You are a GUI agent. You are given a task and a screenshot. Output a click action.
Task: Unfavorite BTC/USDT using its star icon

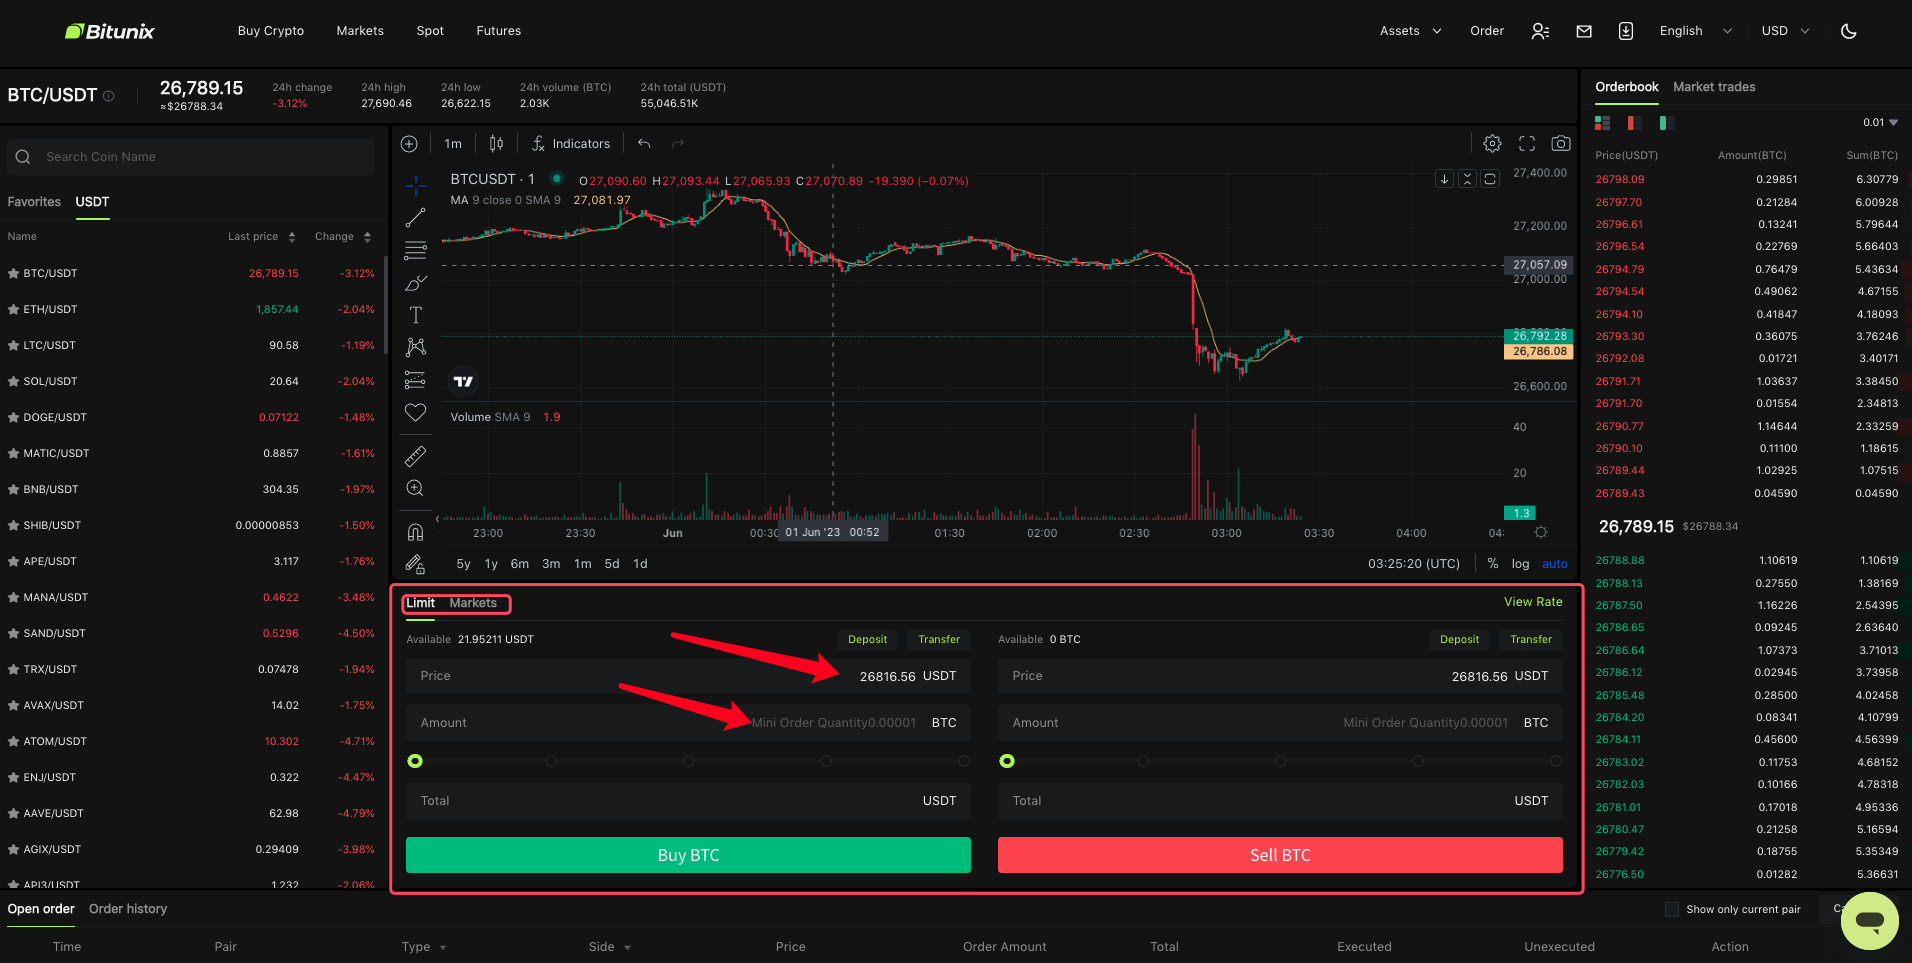click(12, 272)
